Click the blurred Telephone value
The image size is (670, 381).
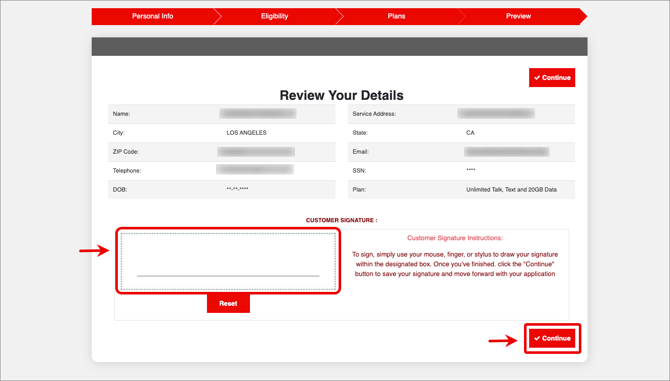point(255,170)
